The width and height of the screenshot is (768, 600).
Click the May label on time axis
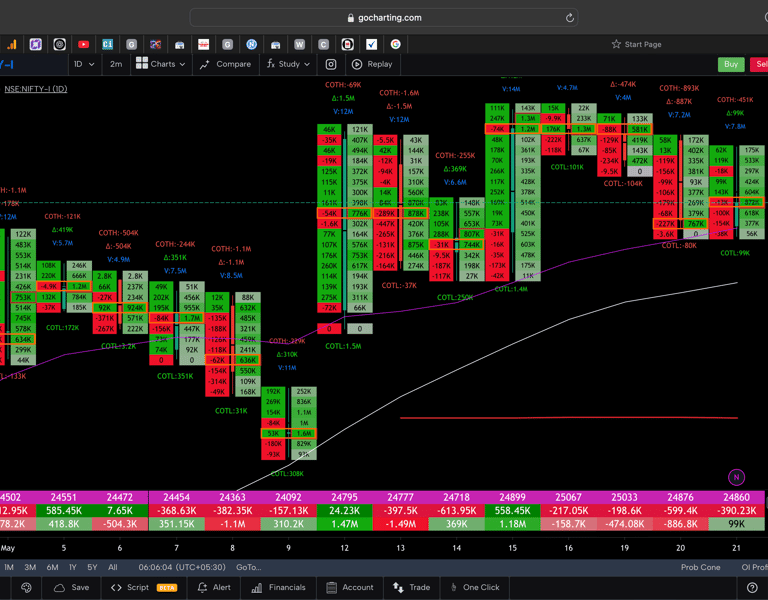click(7, 548)
